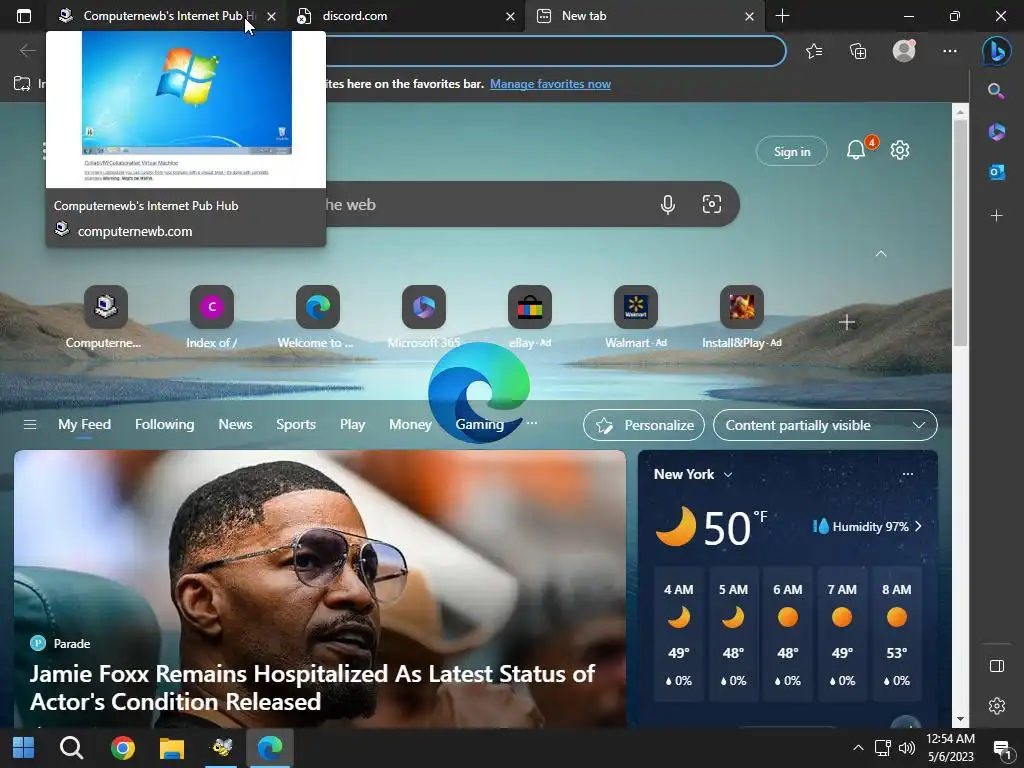Click the Personalize button
The height and width of the screenshot is (768, 1024).
pyautogui.click(x=644, y=425)
